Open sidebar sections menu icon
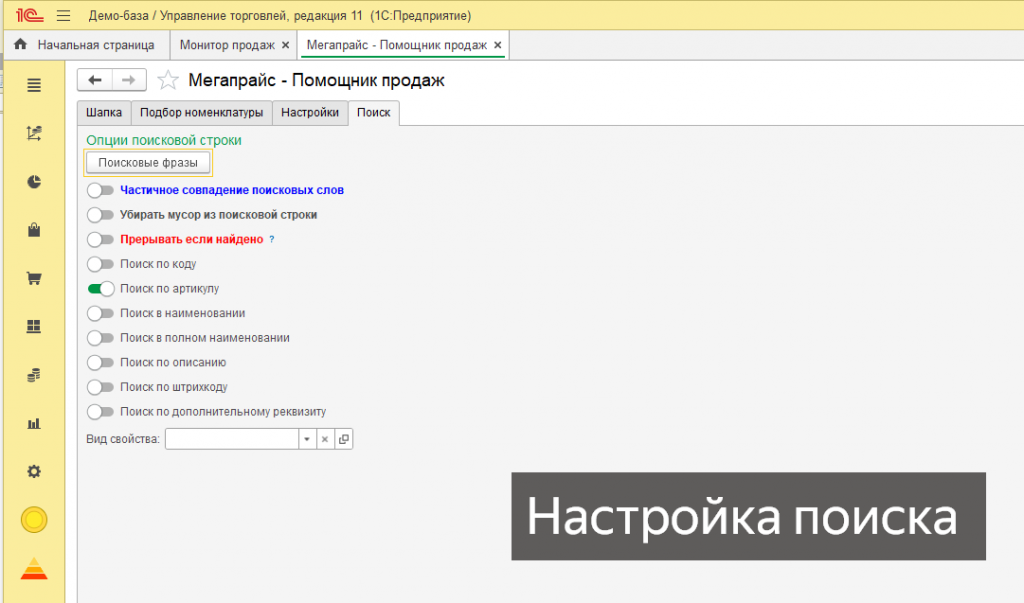 (x=34, y=86)
